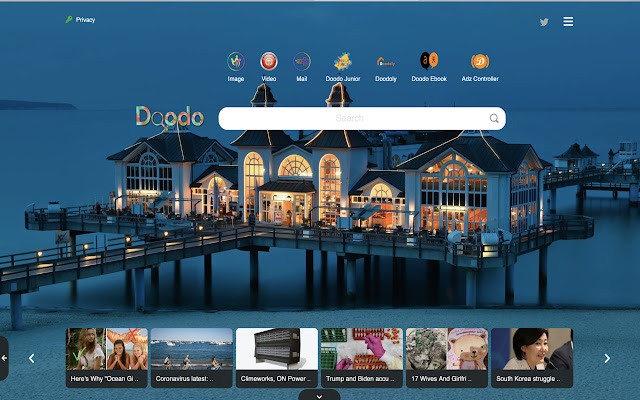
Task: Click the "Climeworks, ON Power .." headline text
Action: (x=276, y=379)
